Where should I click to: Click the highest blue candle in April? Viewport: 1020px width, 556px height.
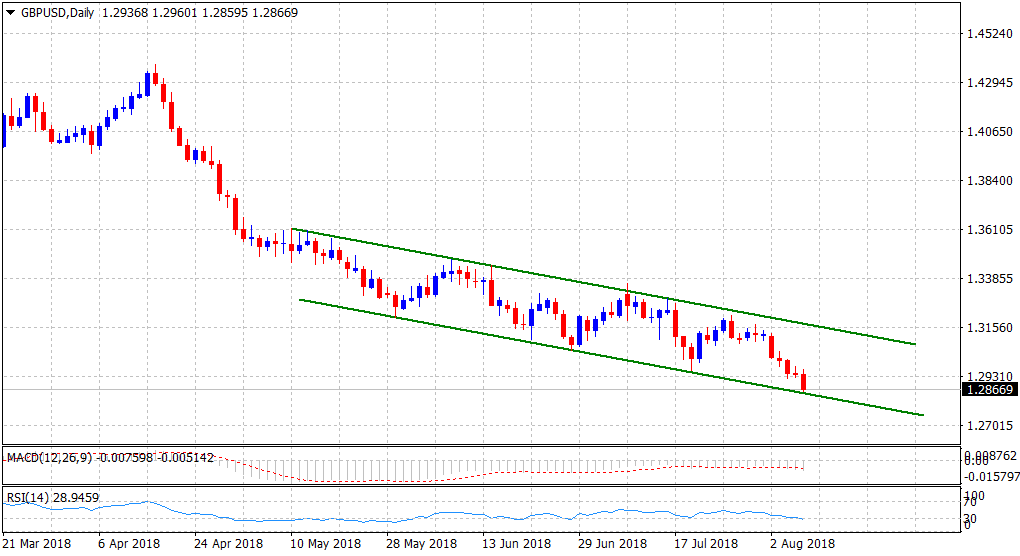(147, 83)
